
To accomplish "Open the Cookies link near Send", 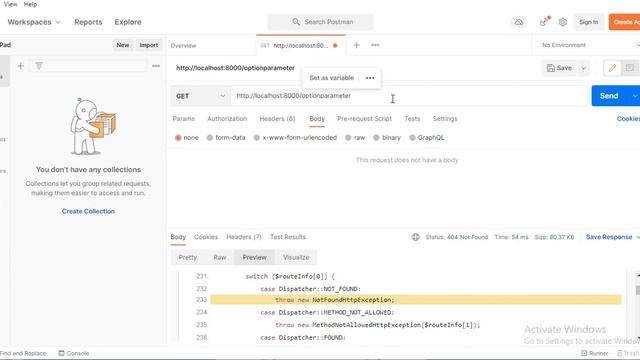I will tap(628, 118).
